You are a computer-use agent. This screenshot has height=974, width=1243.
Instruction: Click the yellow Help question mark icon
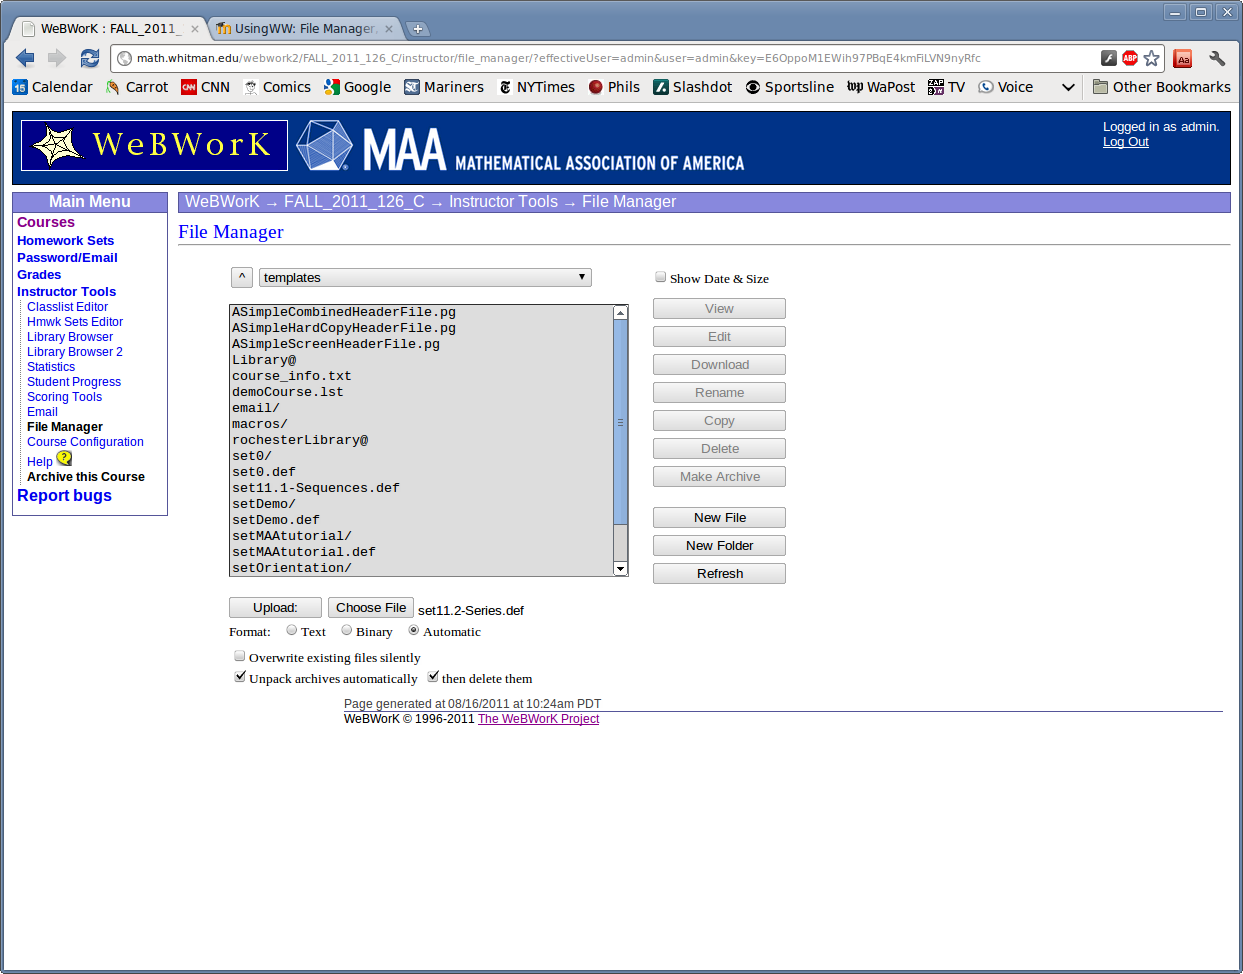(x=64, y=458)
